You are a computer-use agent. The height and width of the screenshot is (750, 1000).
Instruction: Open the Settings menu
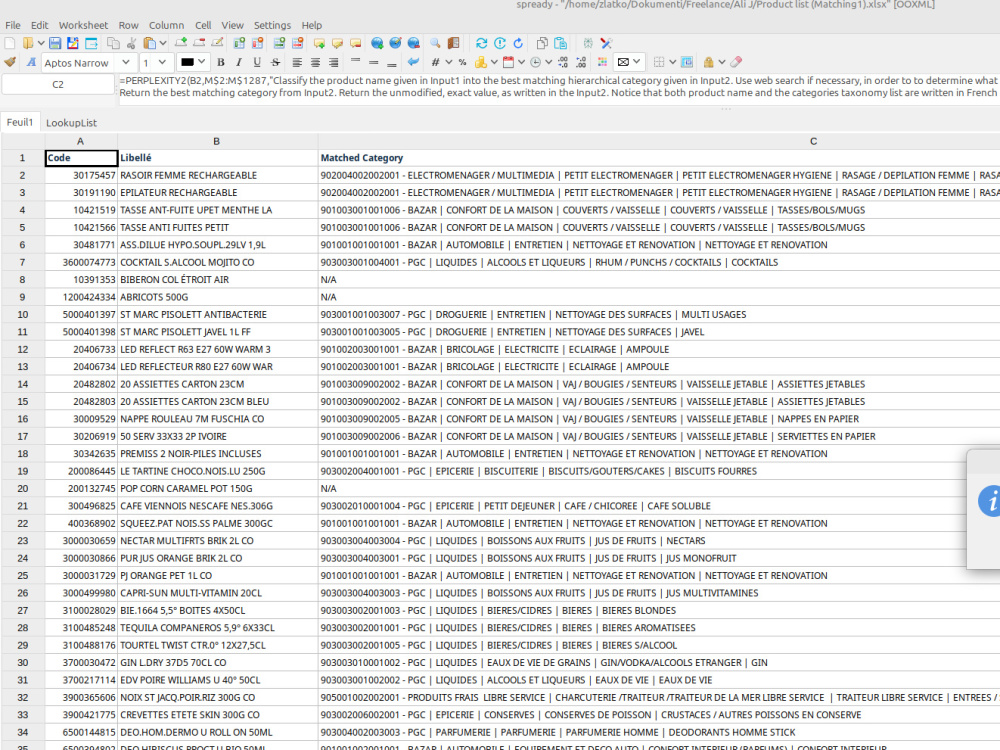pyautogui.click(x=272, y=25)
